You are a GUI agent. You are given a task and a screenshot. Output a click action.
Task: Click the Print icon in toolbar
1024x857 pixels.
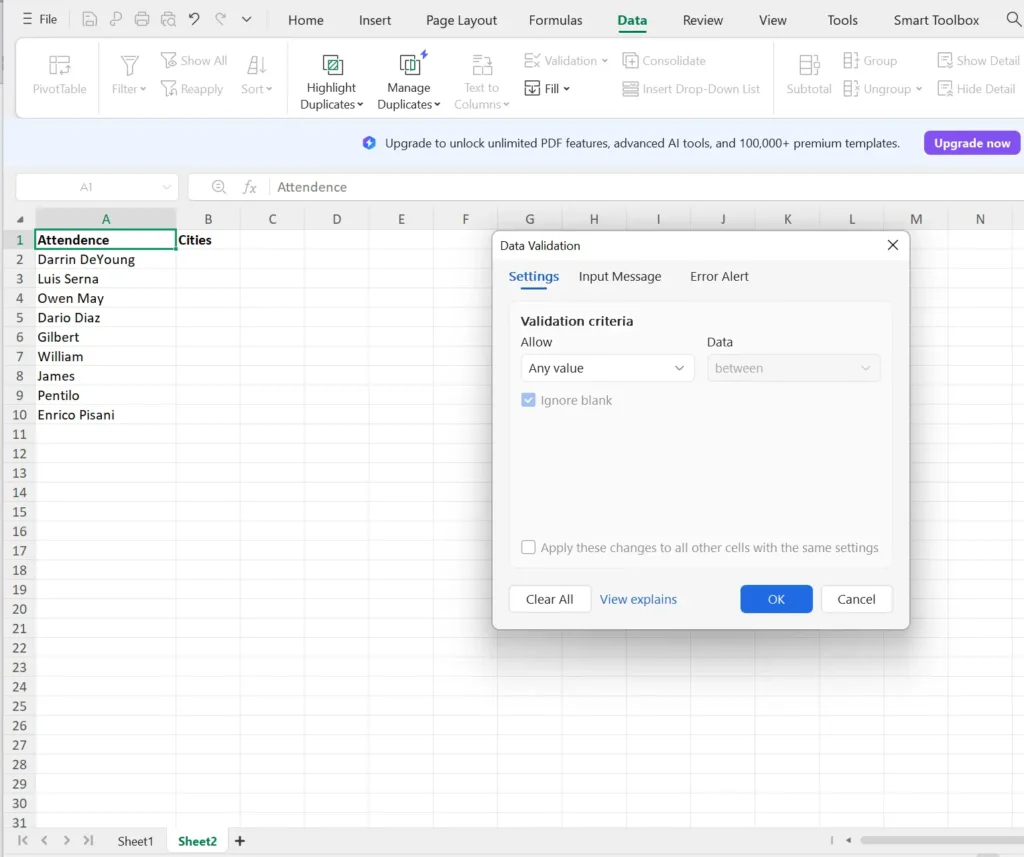click(142, 19)
